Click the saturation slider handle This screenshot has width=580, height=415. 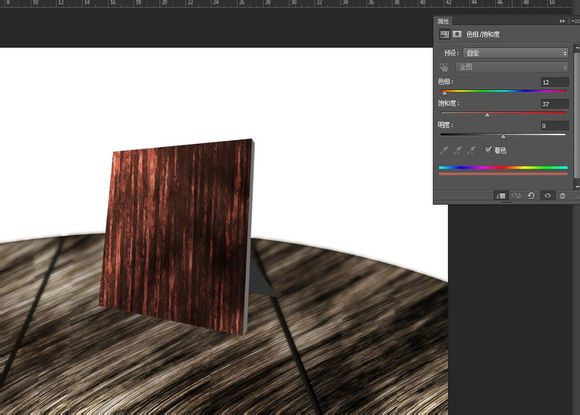pyautogui.click(x=487, y=115)
